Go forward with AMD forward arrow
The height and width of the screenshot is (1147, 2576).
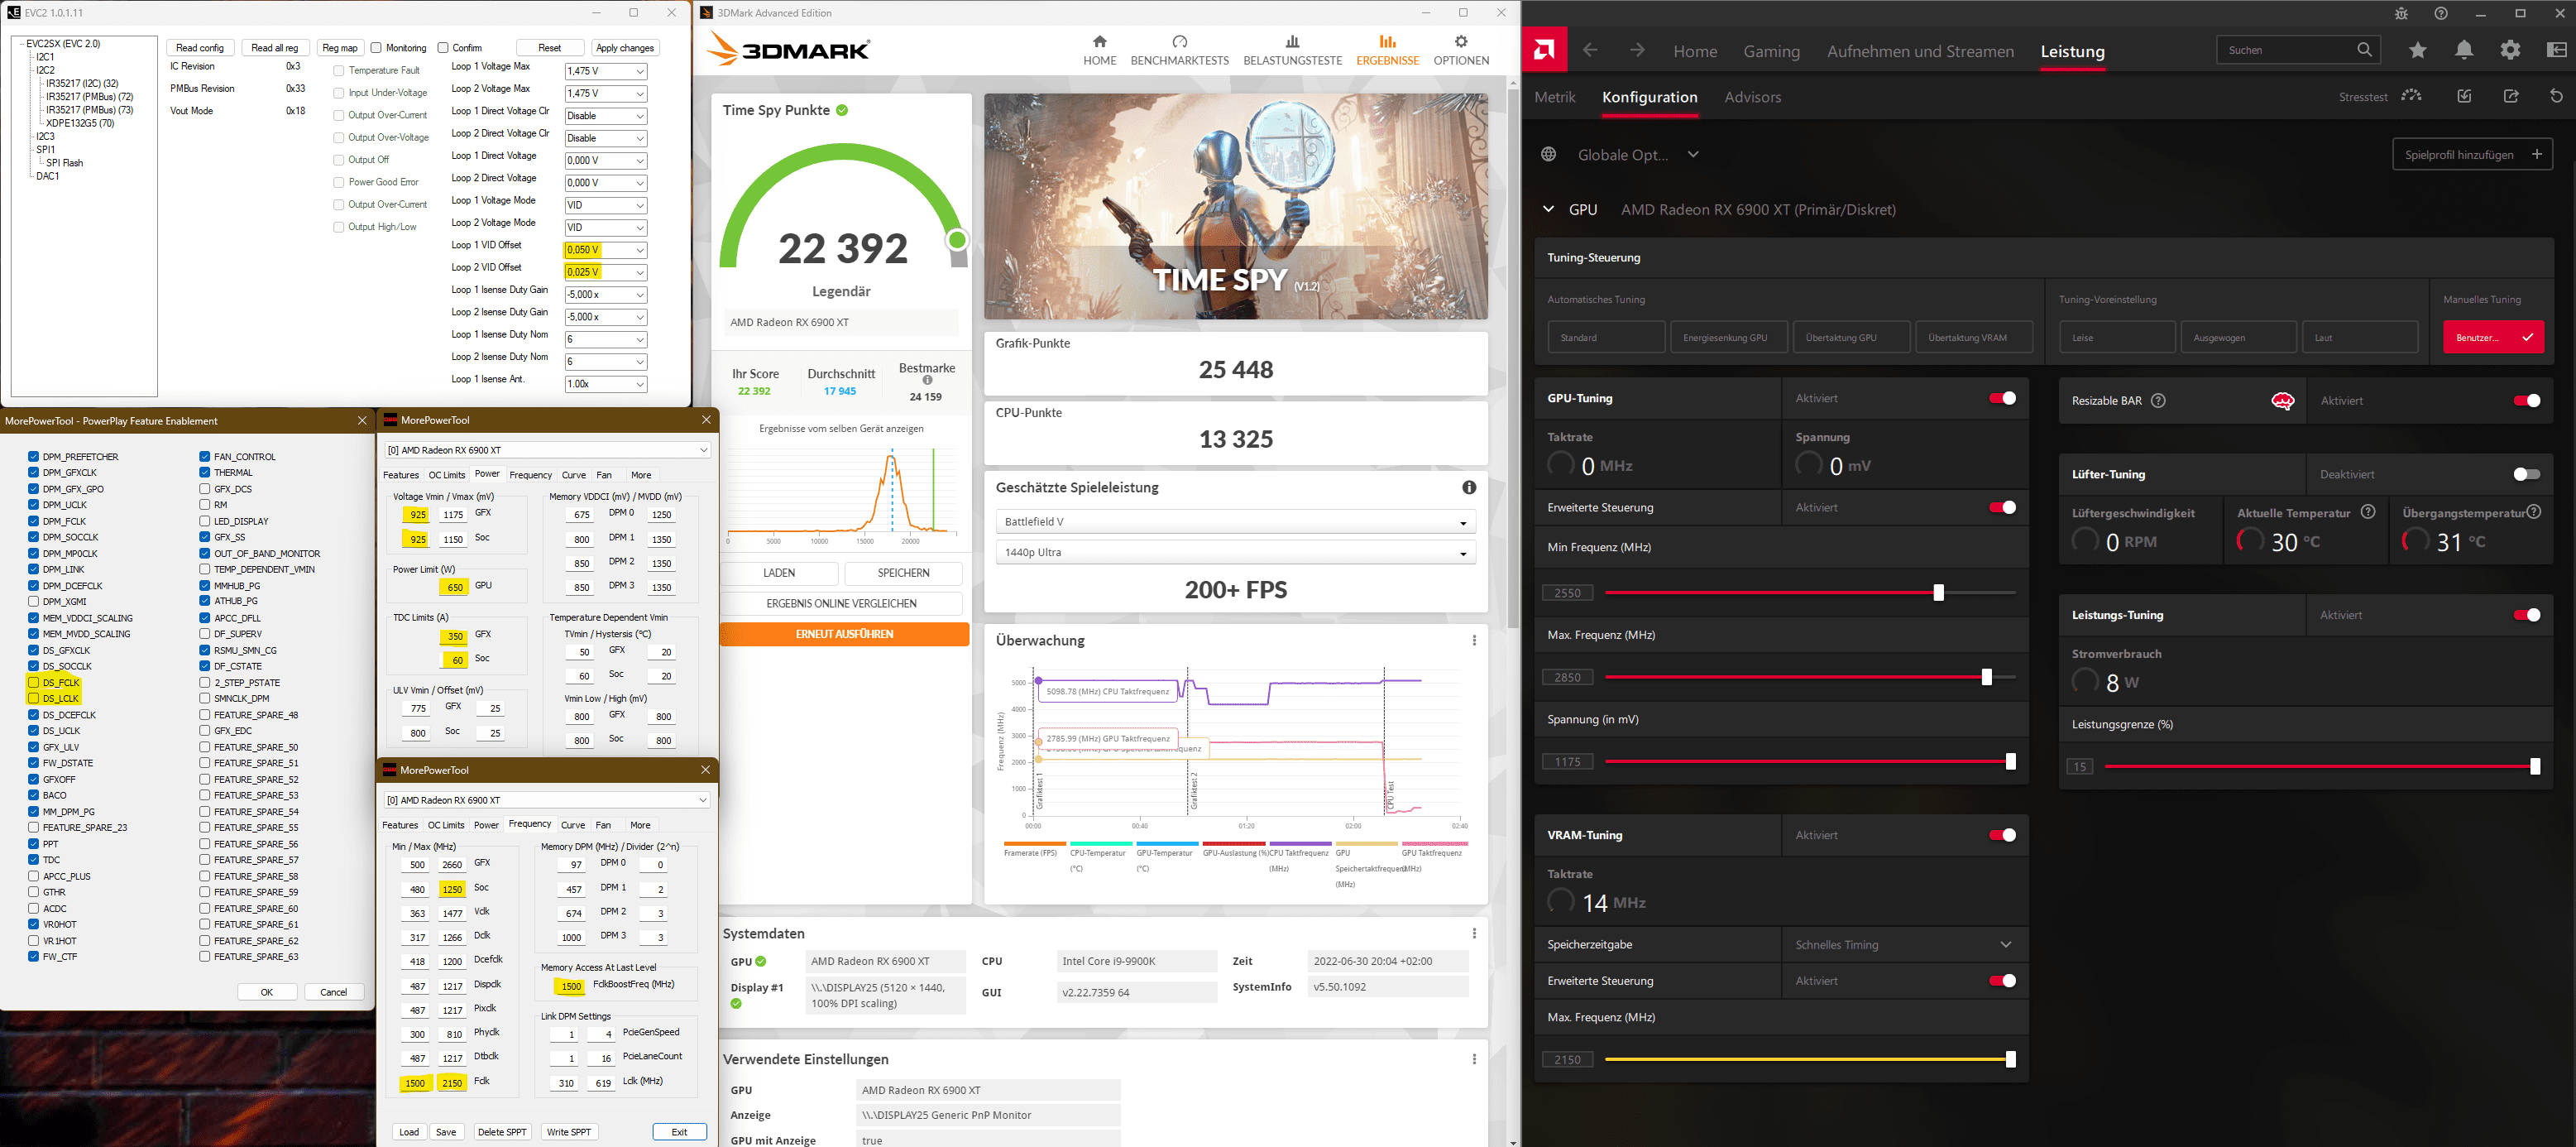[x=1637, y=50]
